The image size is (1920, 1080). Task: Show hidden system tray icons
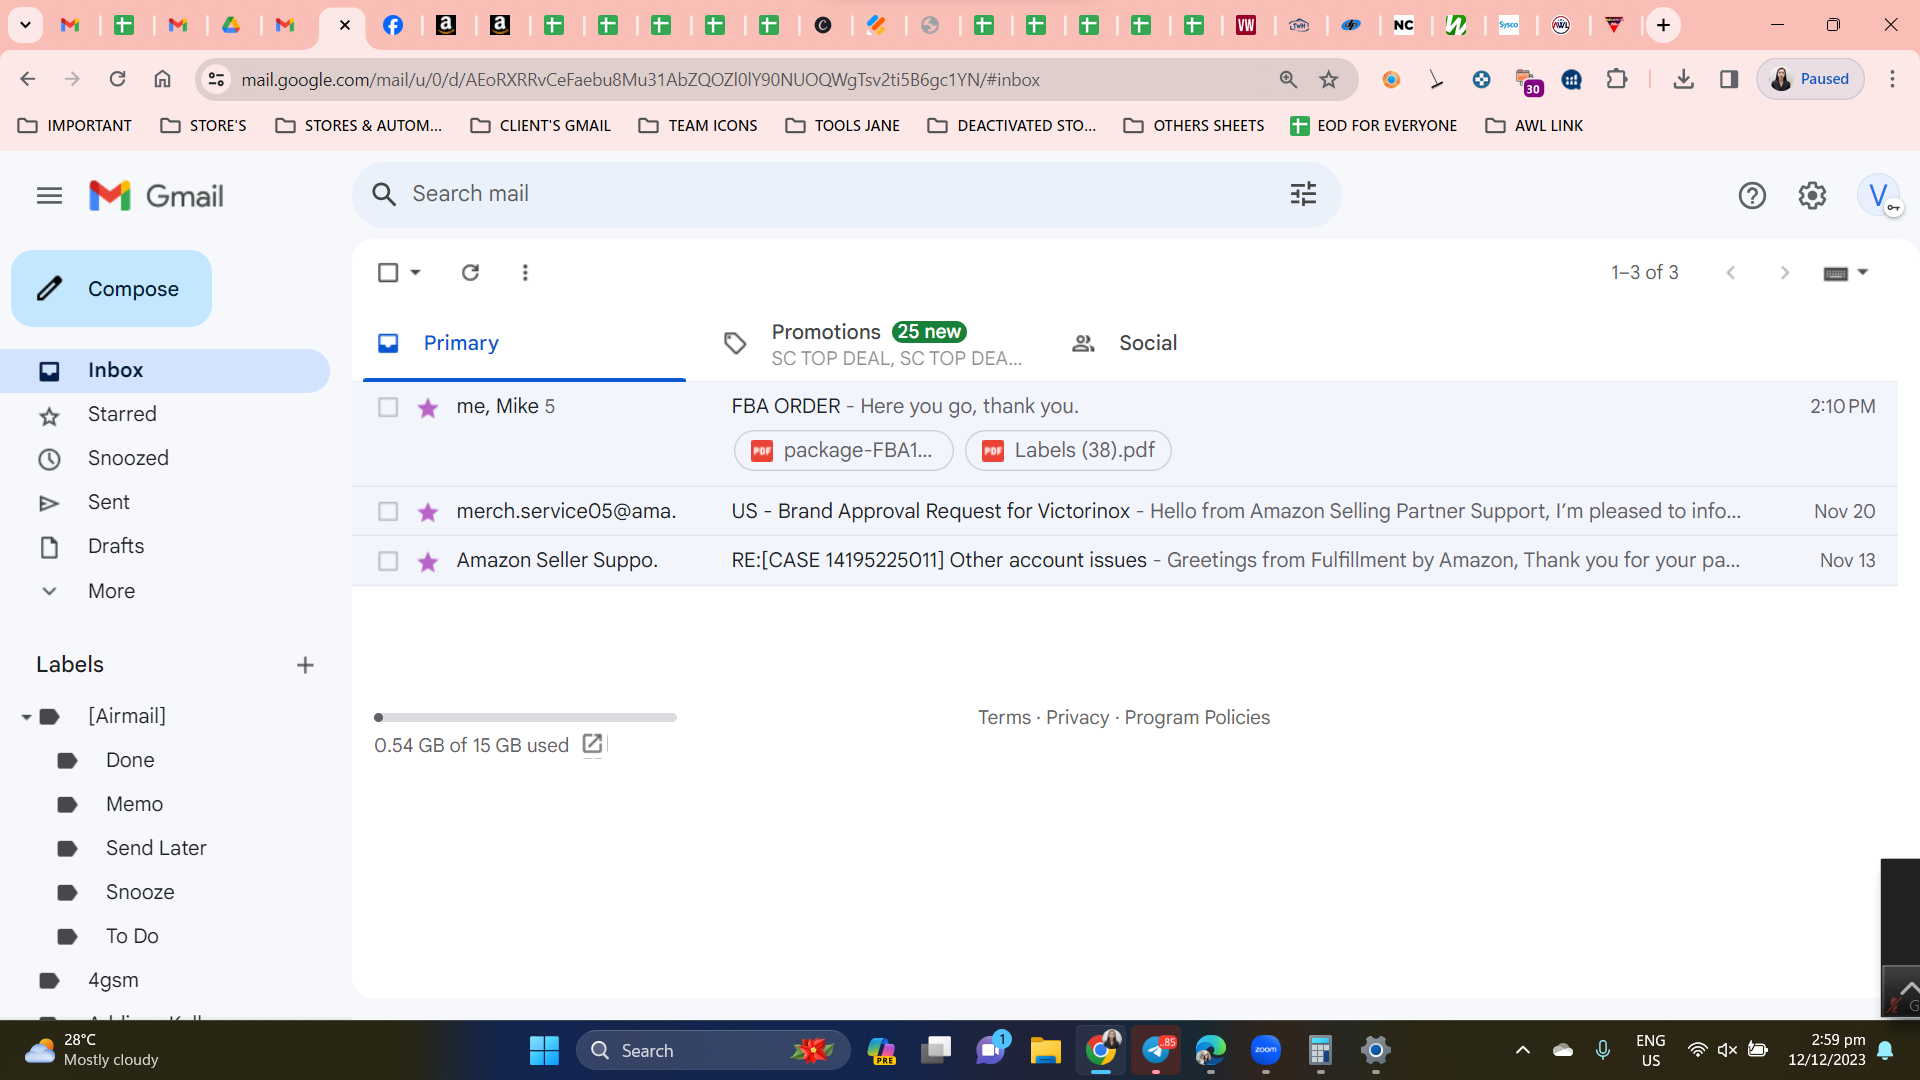tap(1522, 1050)
